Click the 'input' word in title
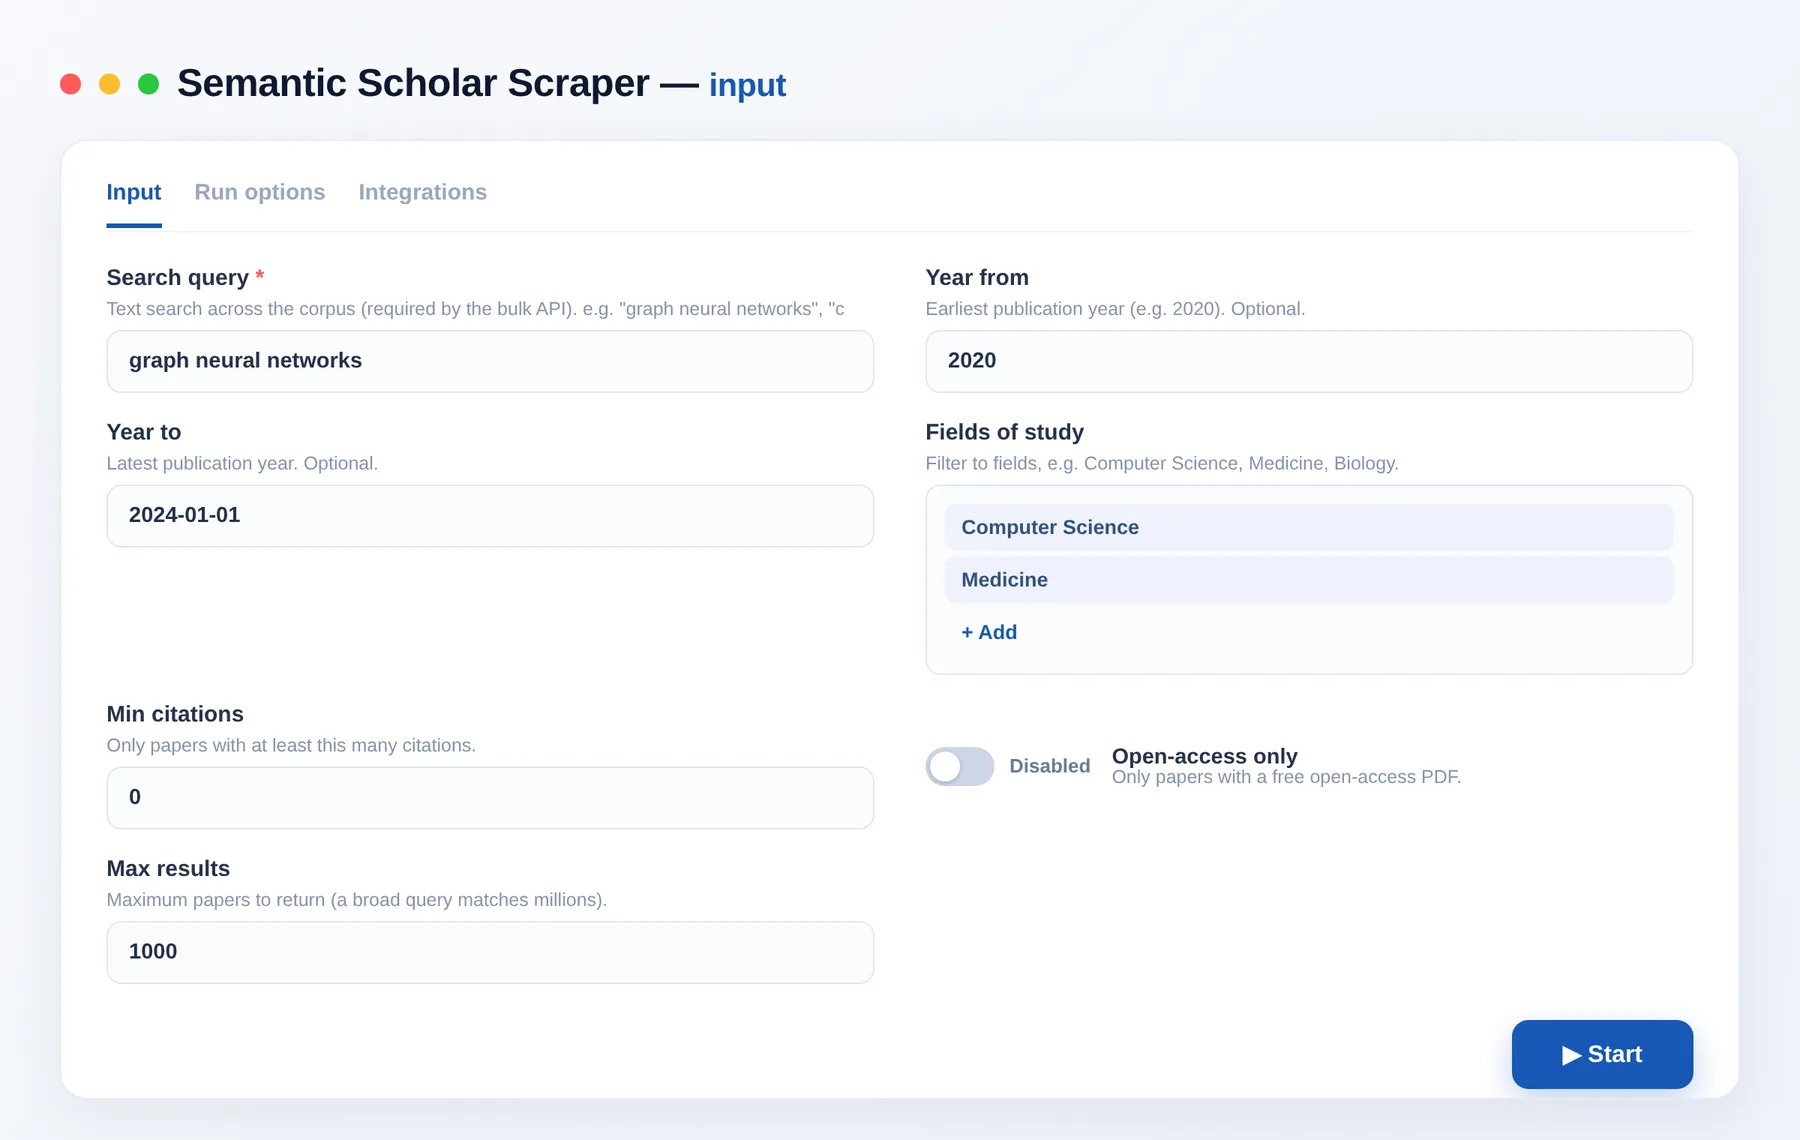Screen dimensions: 1800x1140 pos(748,85)
